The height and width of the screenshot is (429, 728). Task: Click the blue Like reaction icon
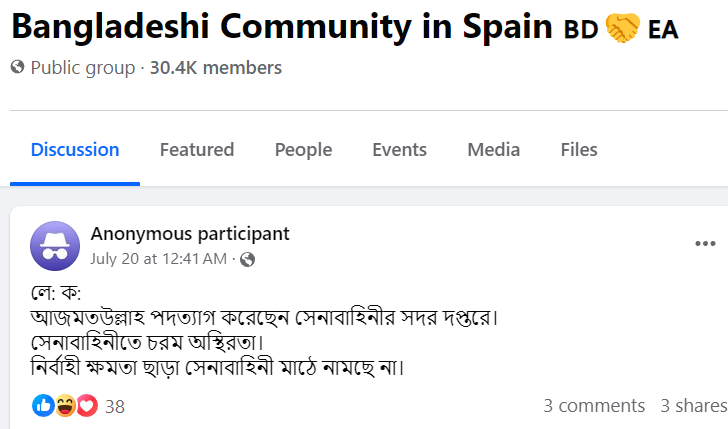(x=43, y=406)
